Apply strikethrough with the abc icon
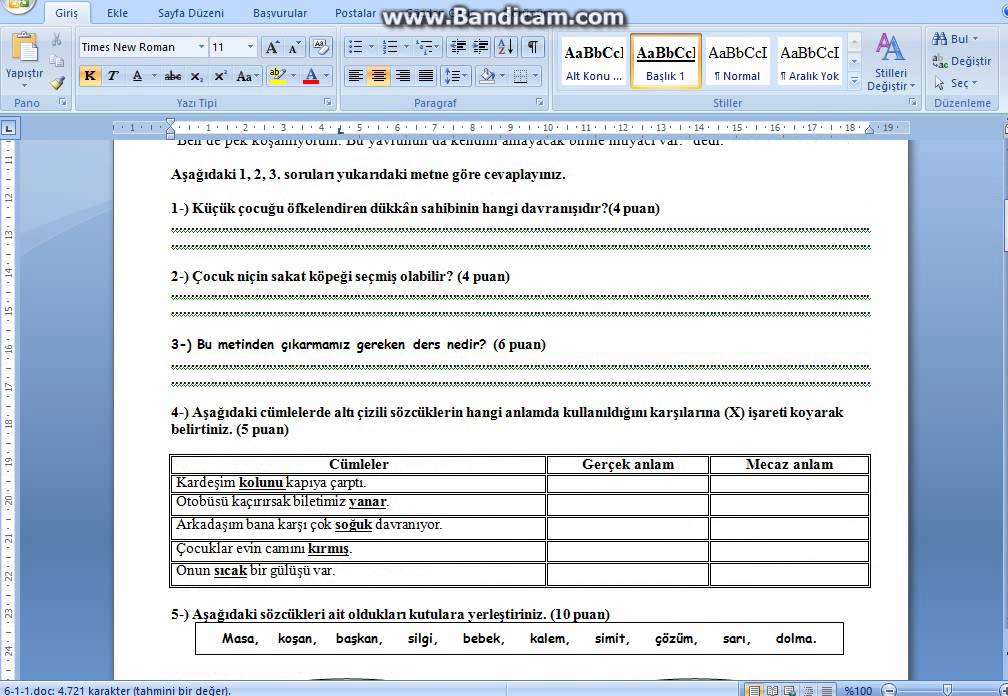 [172, 76]
